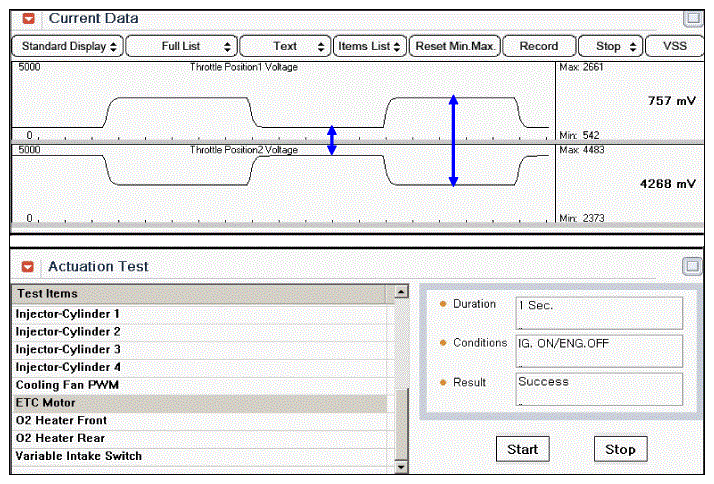Click the Max: 2661 reading
The width and height of the screenshot is (714, 484).
581,67
